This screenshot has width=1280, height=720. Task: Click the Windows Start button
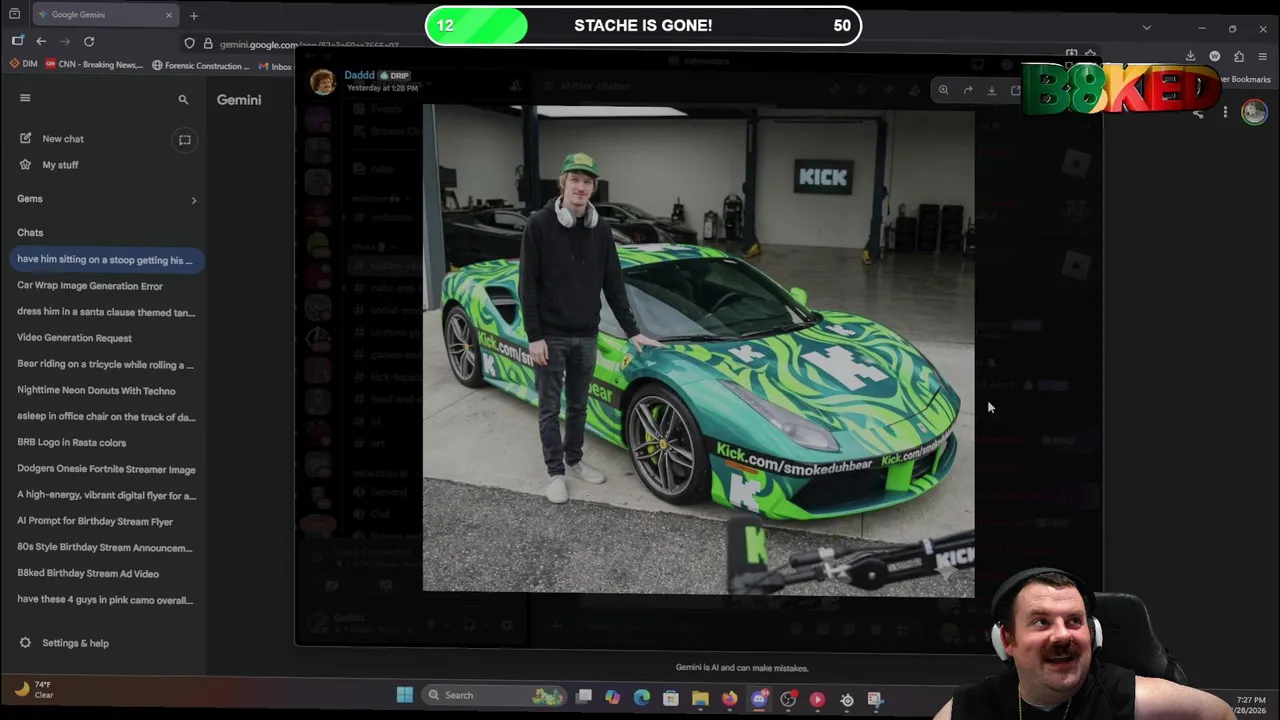coord(405,695)
